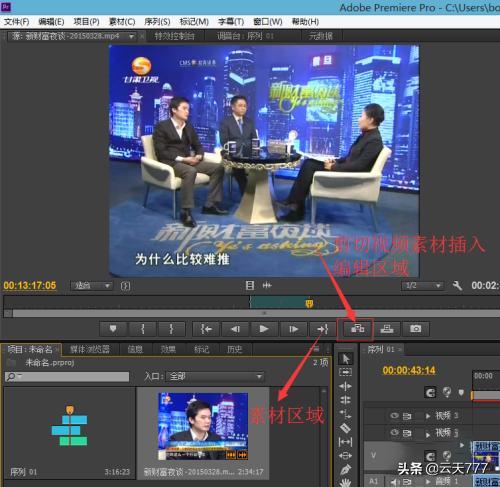Screen dimensions: 500x487
Task: Select the Track Select tool
Action: tap(346, 372)
